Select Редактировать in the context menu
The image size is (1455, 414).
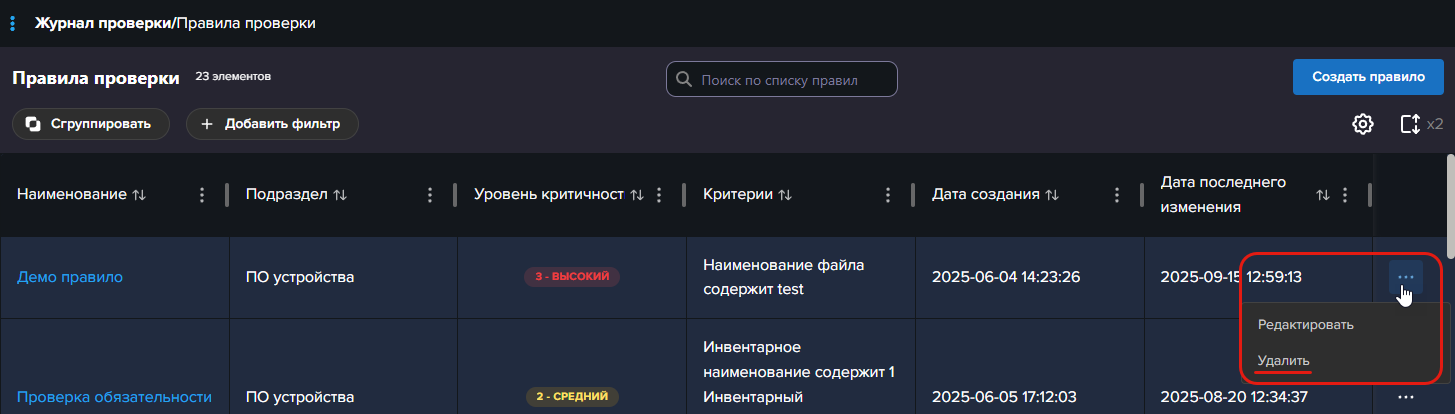1305,325
